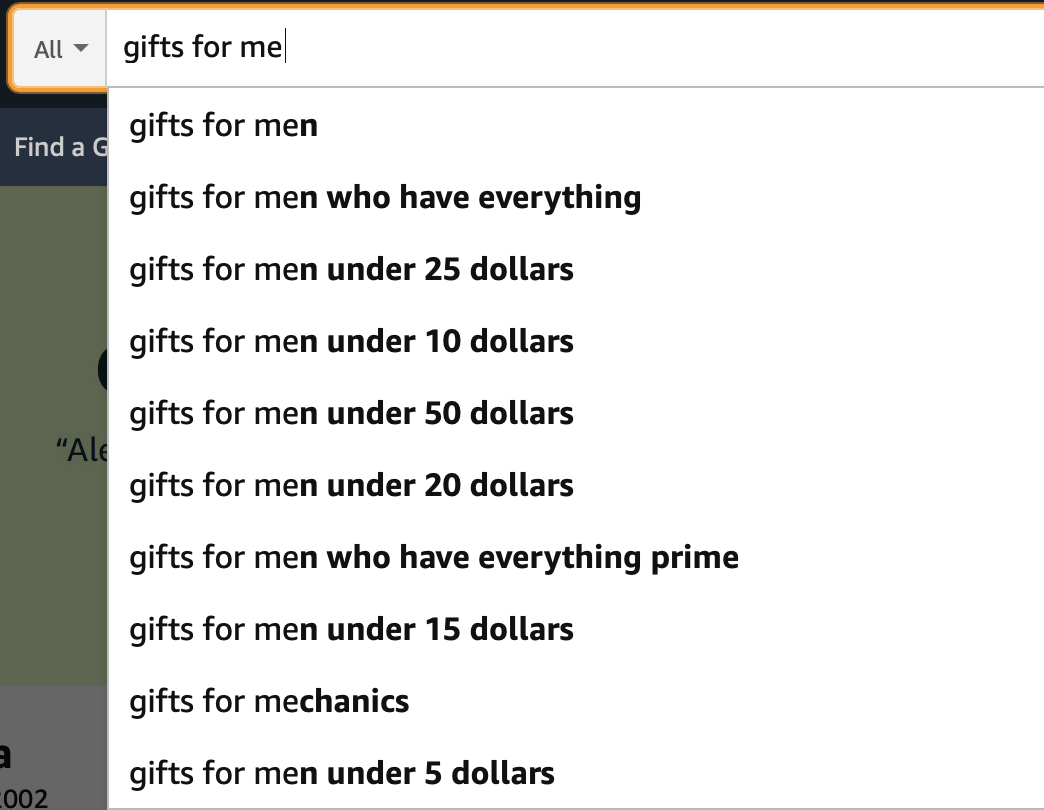The height and width of the screenshot is (810, 1044).
Task: Select "gifts for men under 5 dollars"
Action: pyautogui.click(x=342, y=774)
